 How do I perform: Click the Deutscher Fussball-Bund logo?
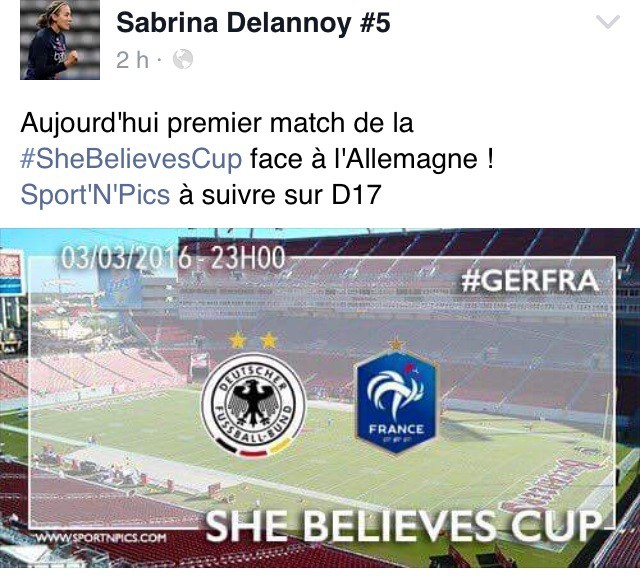253,405
